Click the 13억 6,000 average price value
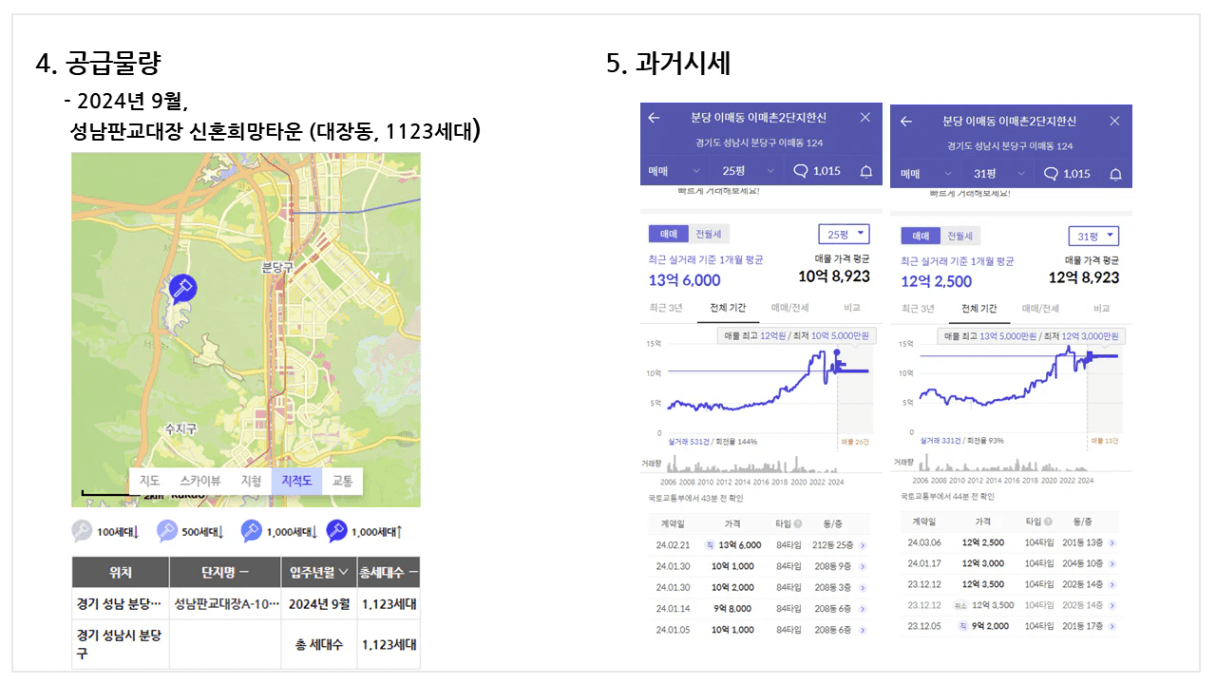 click(685, 281)
